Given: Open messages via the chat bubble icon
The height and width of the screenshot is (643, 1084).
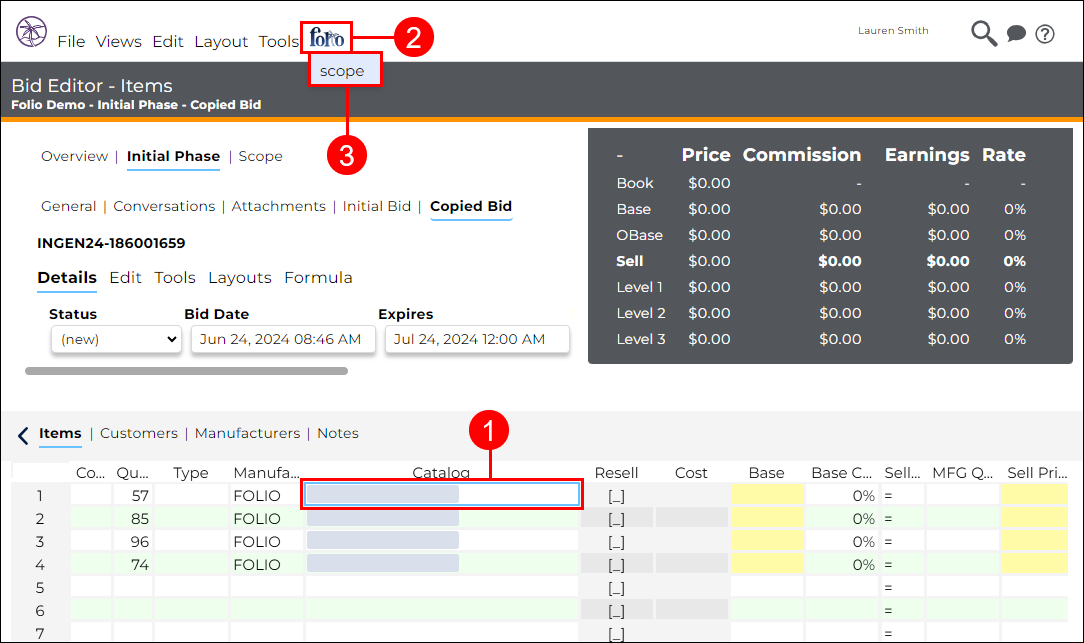Looking at the screenshot, I should 1016,33.
